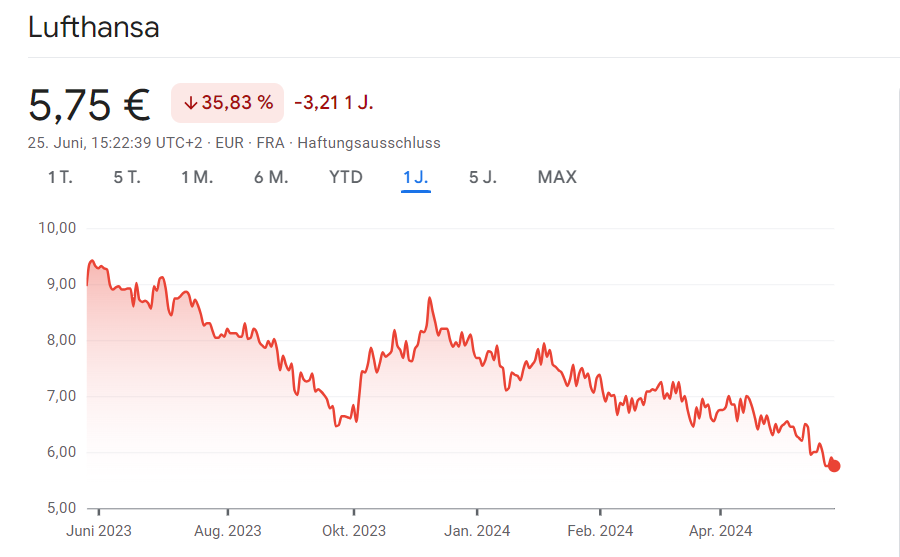Click the down arrow in percentage badge
The image size is (900, 557).
(x=191, y=103)
